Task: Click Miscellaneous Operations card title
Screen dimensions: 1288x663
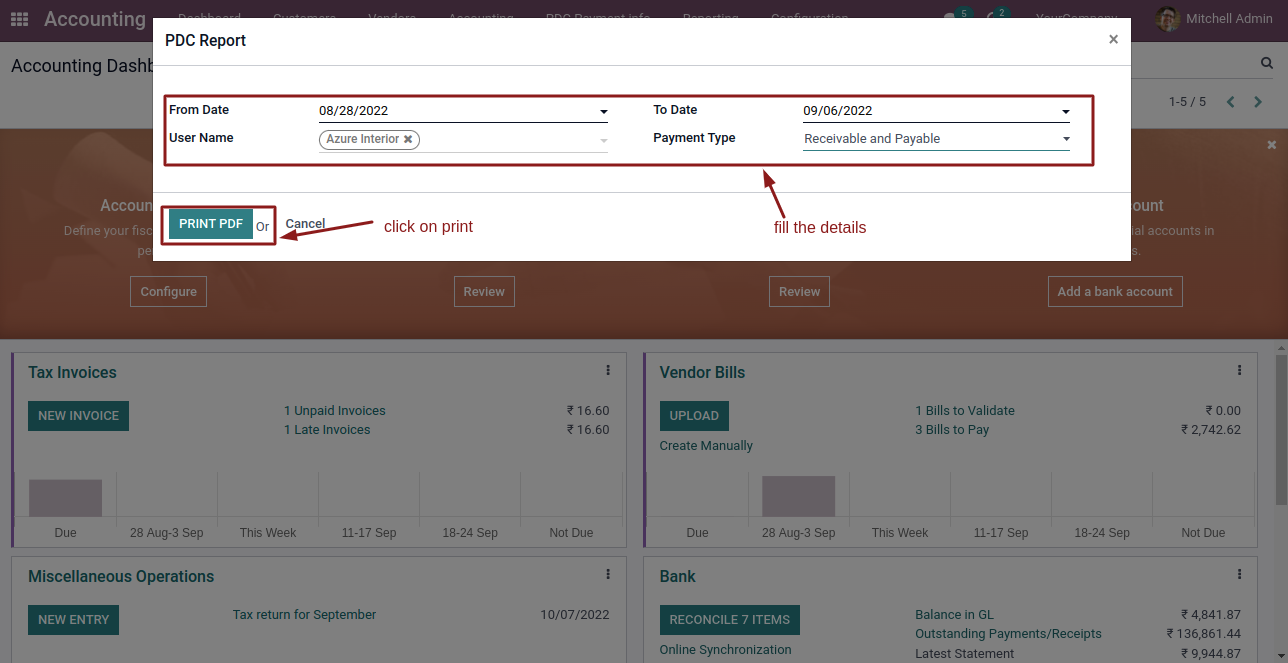Action: coord(121,576)
